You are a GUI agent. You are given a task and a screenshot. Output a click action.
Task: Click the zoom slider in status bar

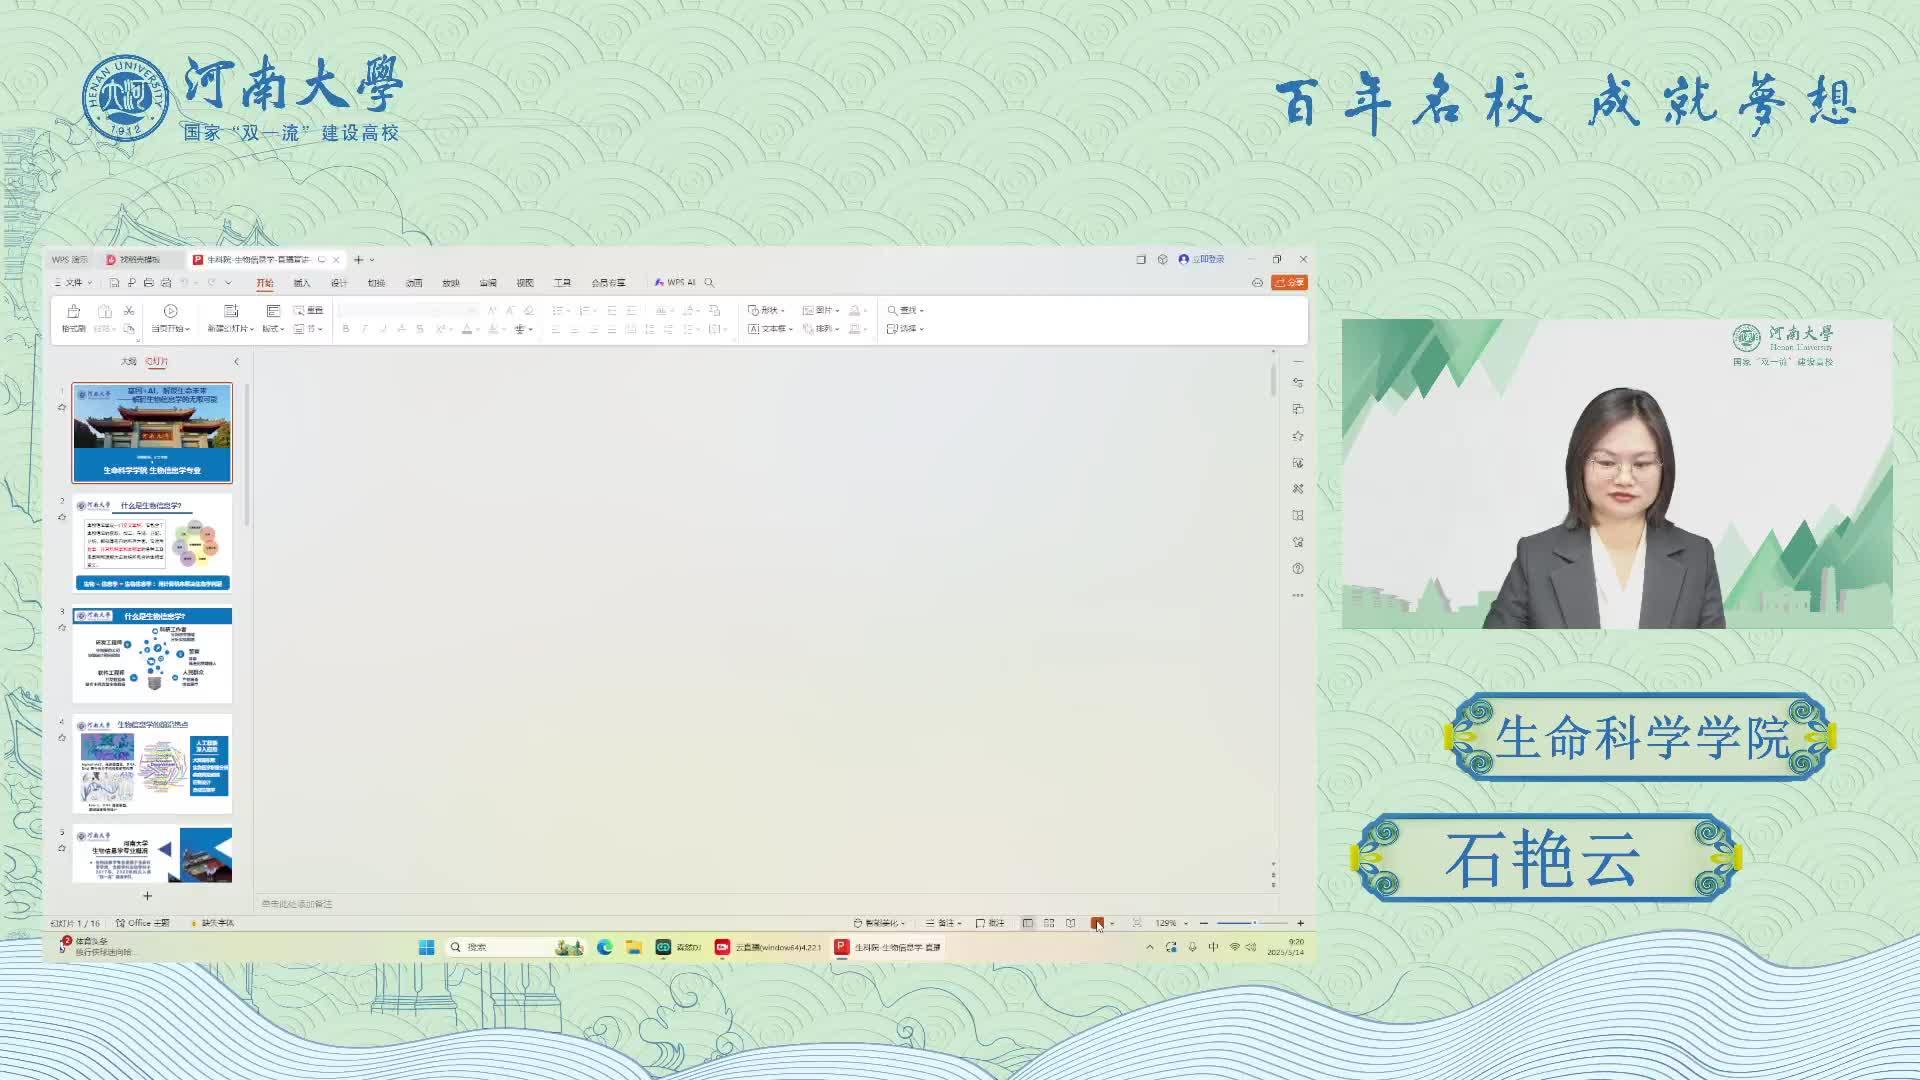coord(1252,923)
